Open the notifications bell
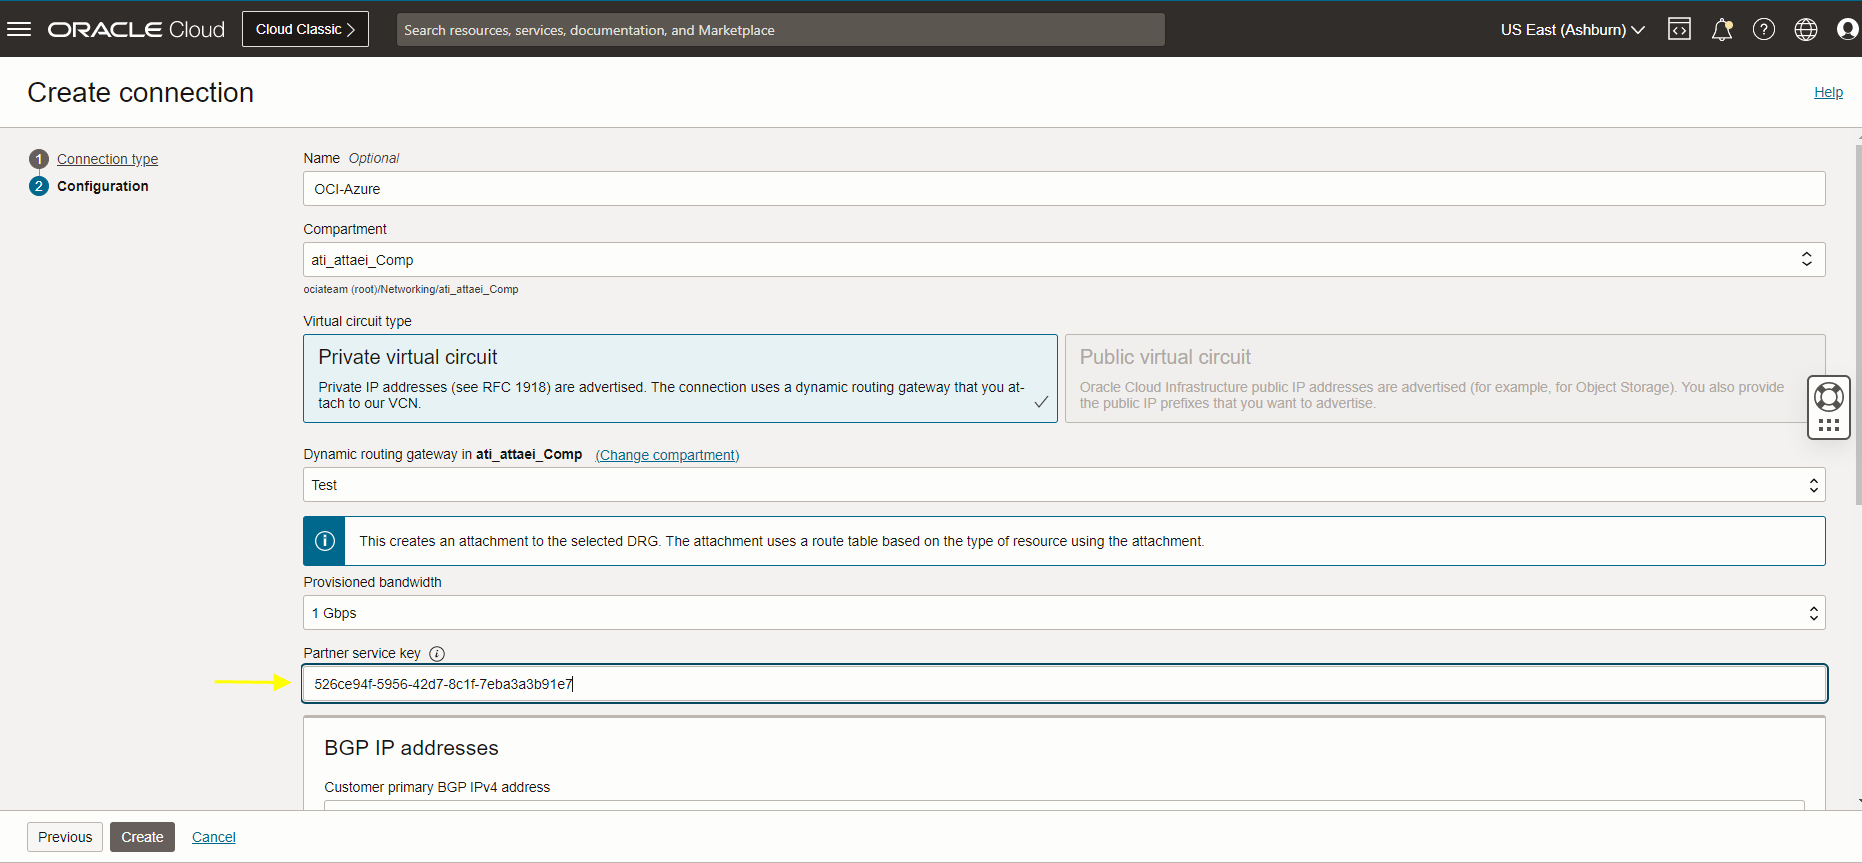Viewport: 1862px width, 863px height. [x=1721, y=29]
